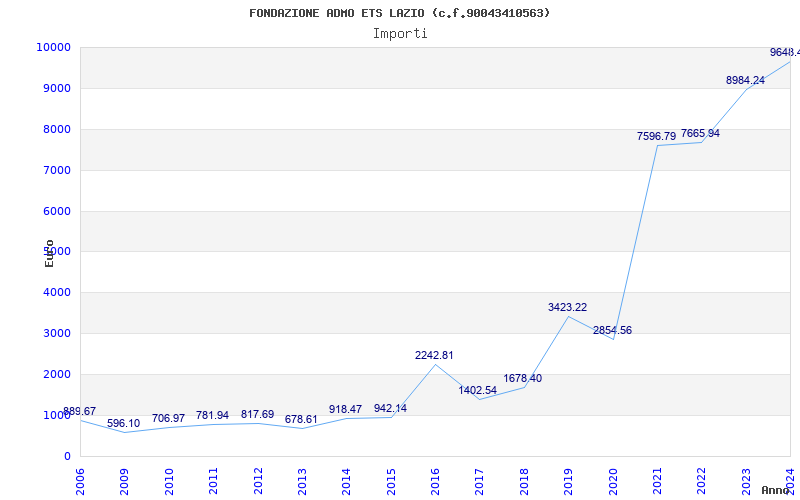Screen dimensions: 800x500
Task: Click year 2009 on the x-axis
Action: coord(124,480)
